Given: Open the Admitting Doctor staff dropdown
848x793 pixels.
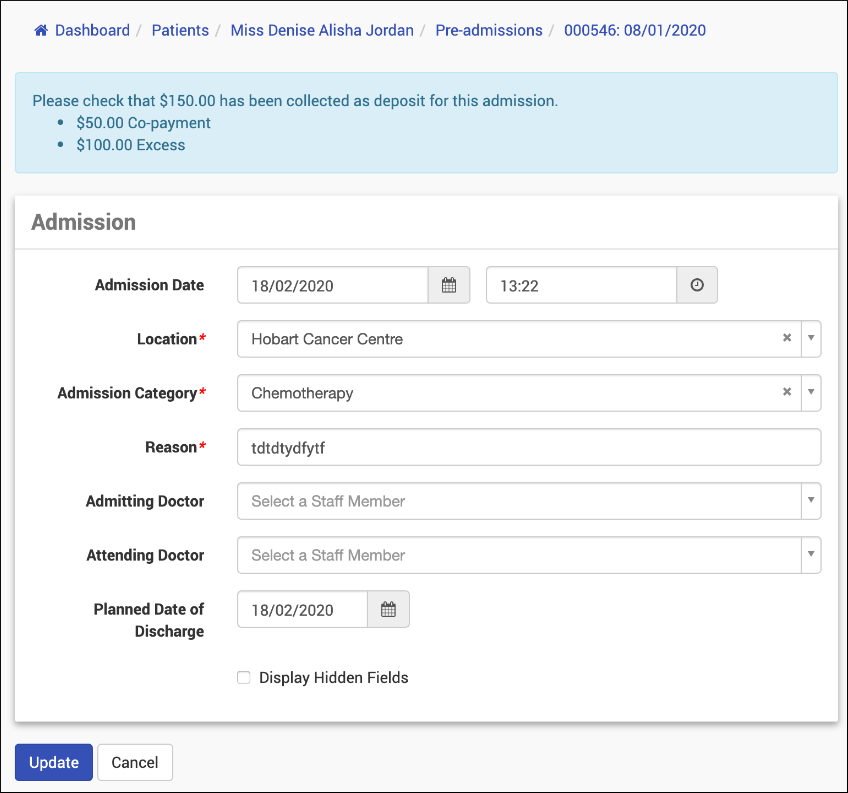Looking at the screenshot, I should pyautogui.click(x=529, y=501).
